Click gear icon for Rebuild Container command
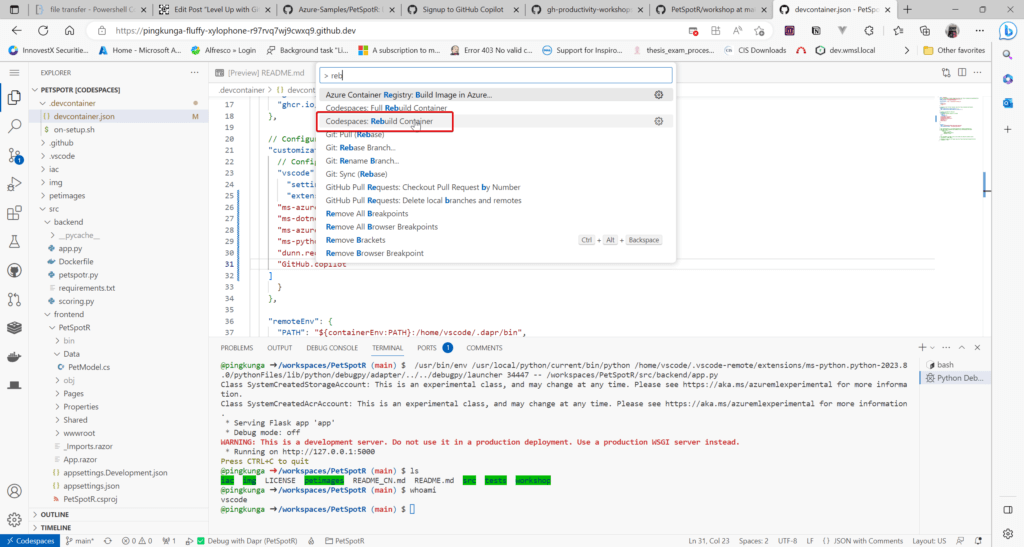Image resolution: width=1024 pixels, height=547 pixels. pos(658,121)
